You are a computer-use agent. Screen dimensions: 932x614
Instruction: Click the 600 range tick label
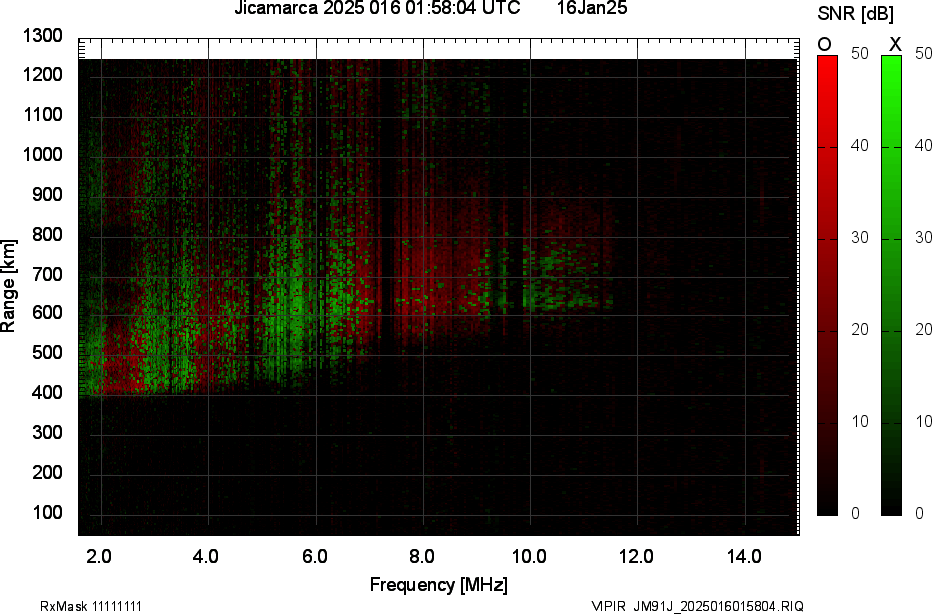click(47, 313)
